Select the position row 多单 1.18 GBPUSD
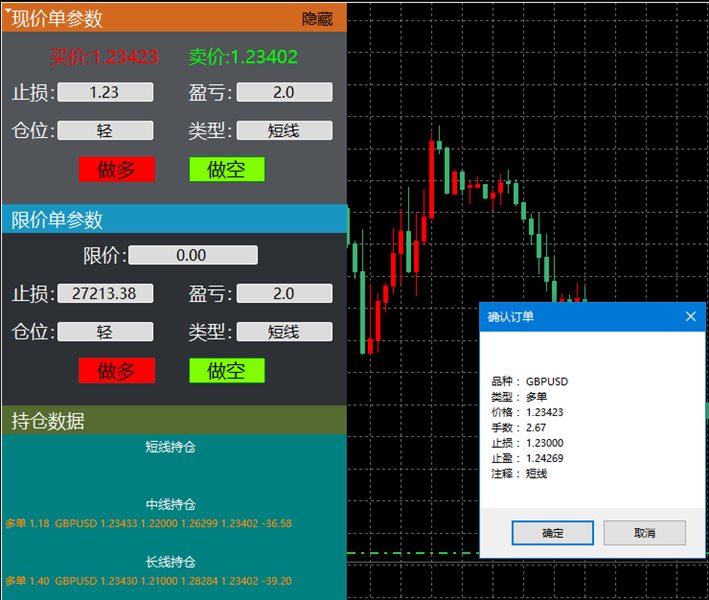709x600 pixels. click(149, 524)
